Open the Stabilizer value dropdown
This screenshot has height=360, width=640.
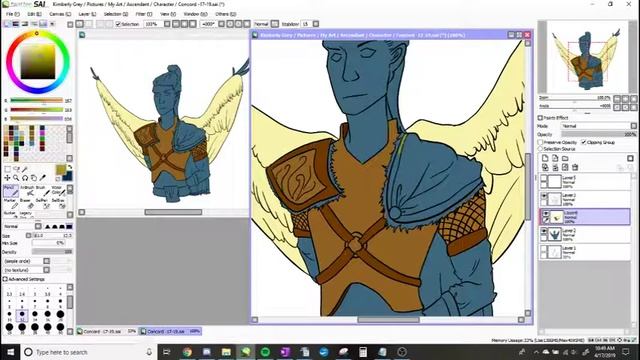click(316, 24)
